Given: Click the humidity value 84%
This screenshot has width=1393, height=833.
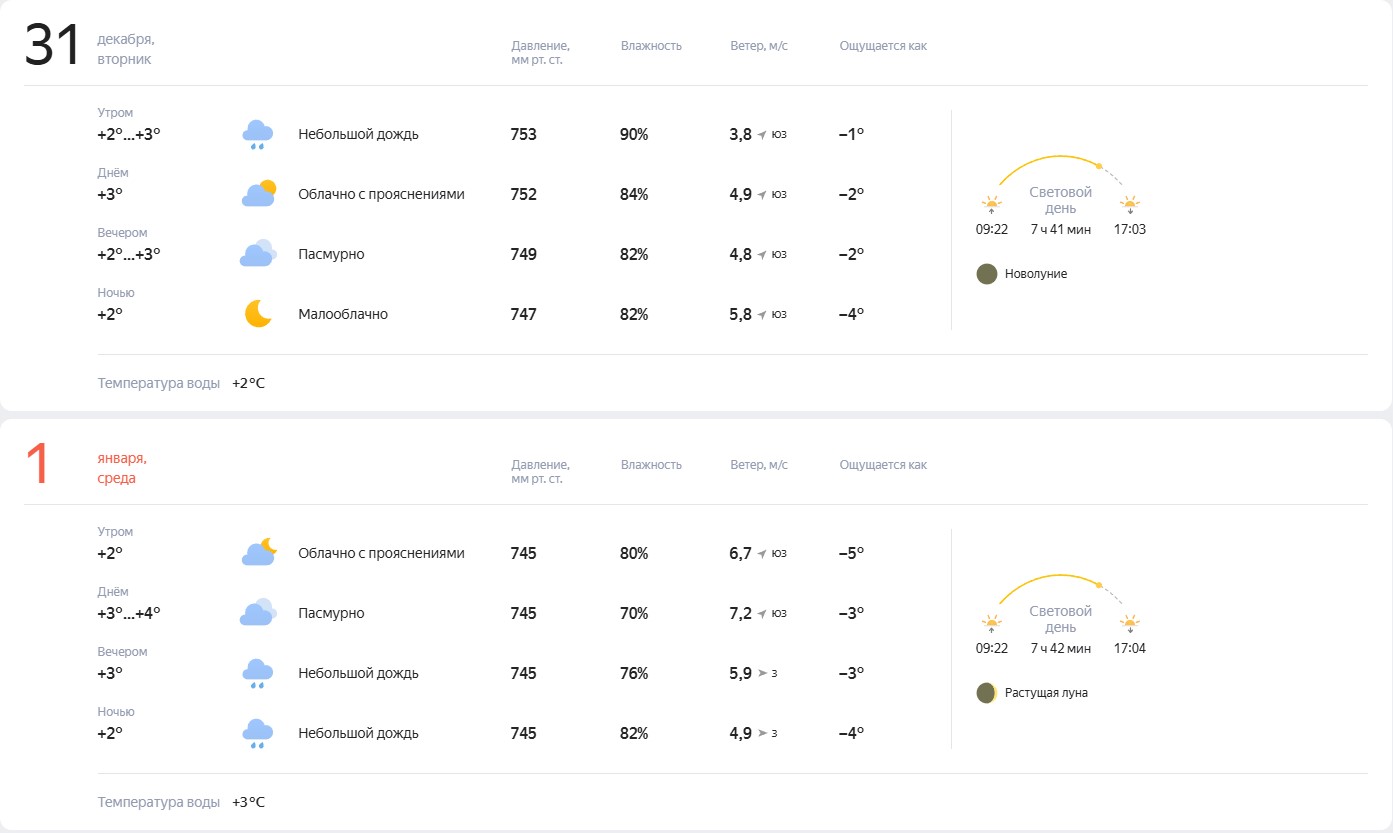Looking at the screenshot, I should [634, 194].
